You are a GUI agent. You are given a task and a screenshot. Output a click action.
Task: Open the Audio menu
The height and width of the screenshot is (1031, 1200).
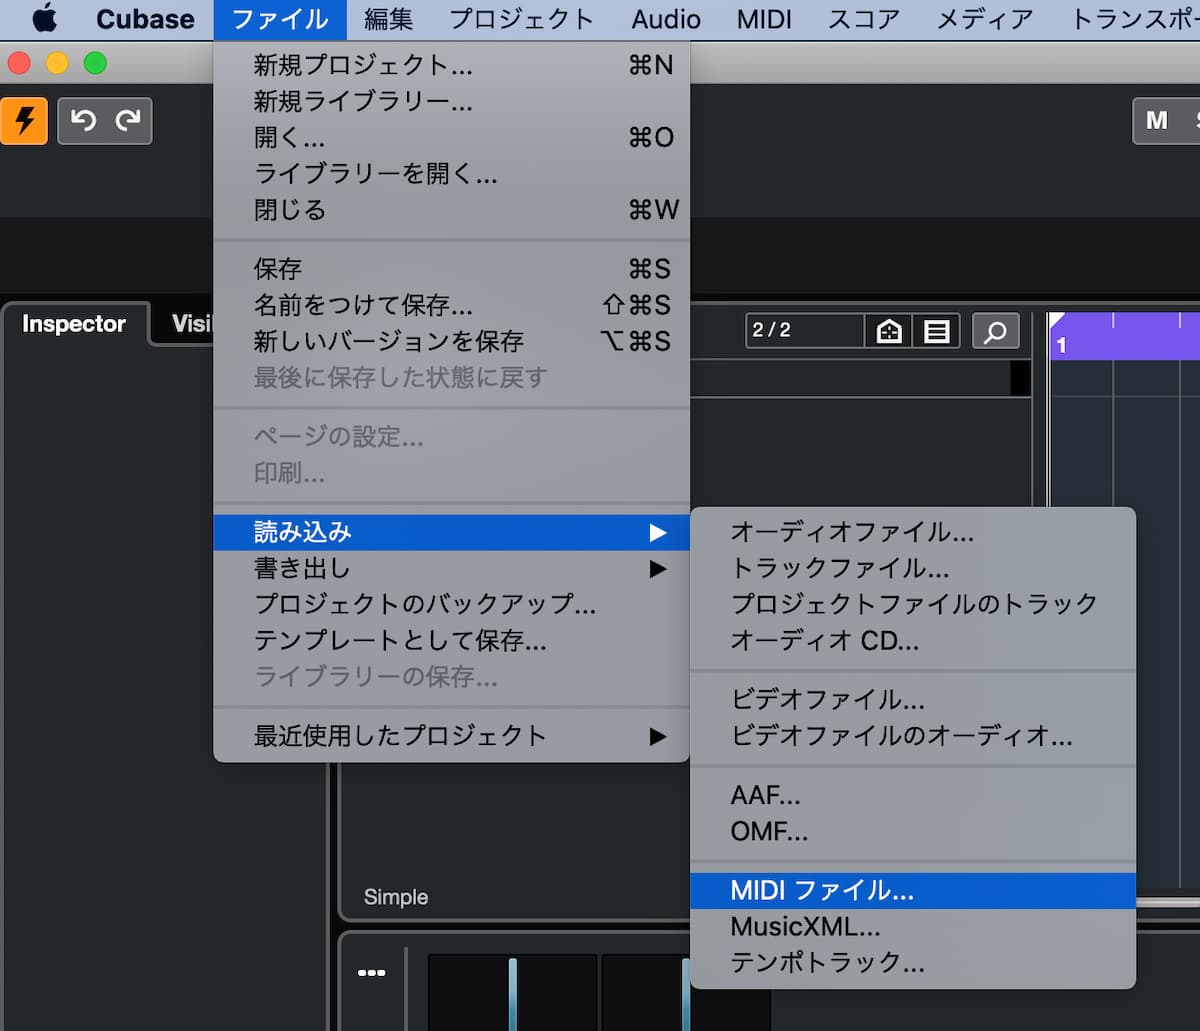[666, 19]
